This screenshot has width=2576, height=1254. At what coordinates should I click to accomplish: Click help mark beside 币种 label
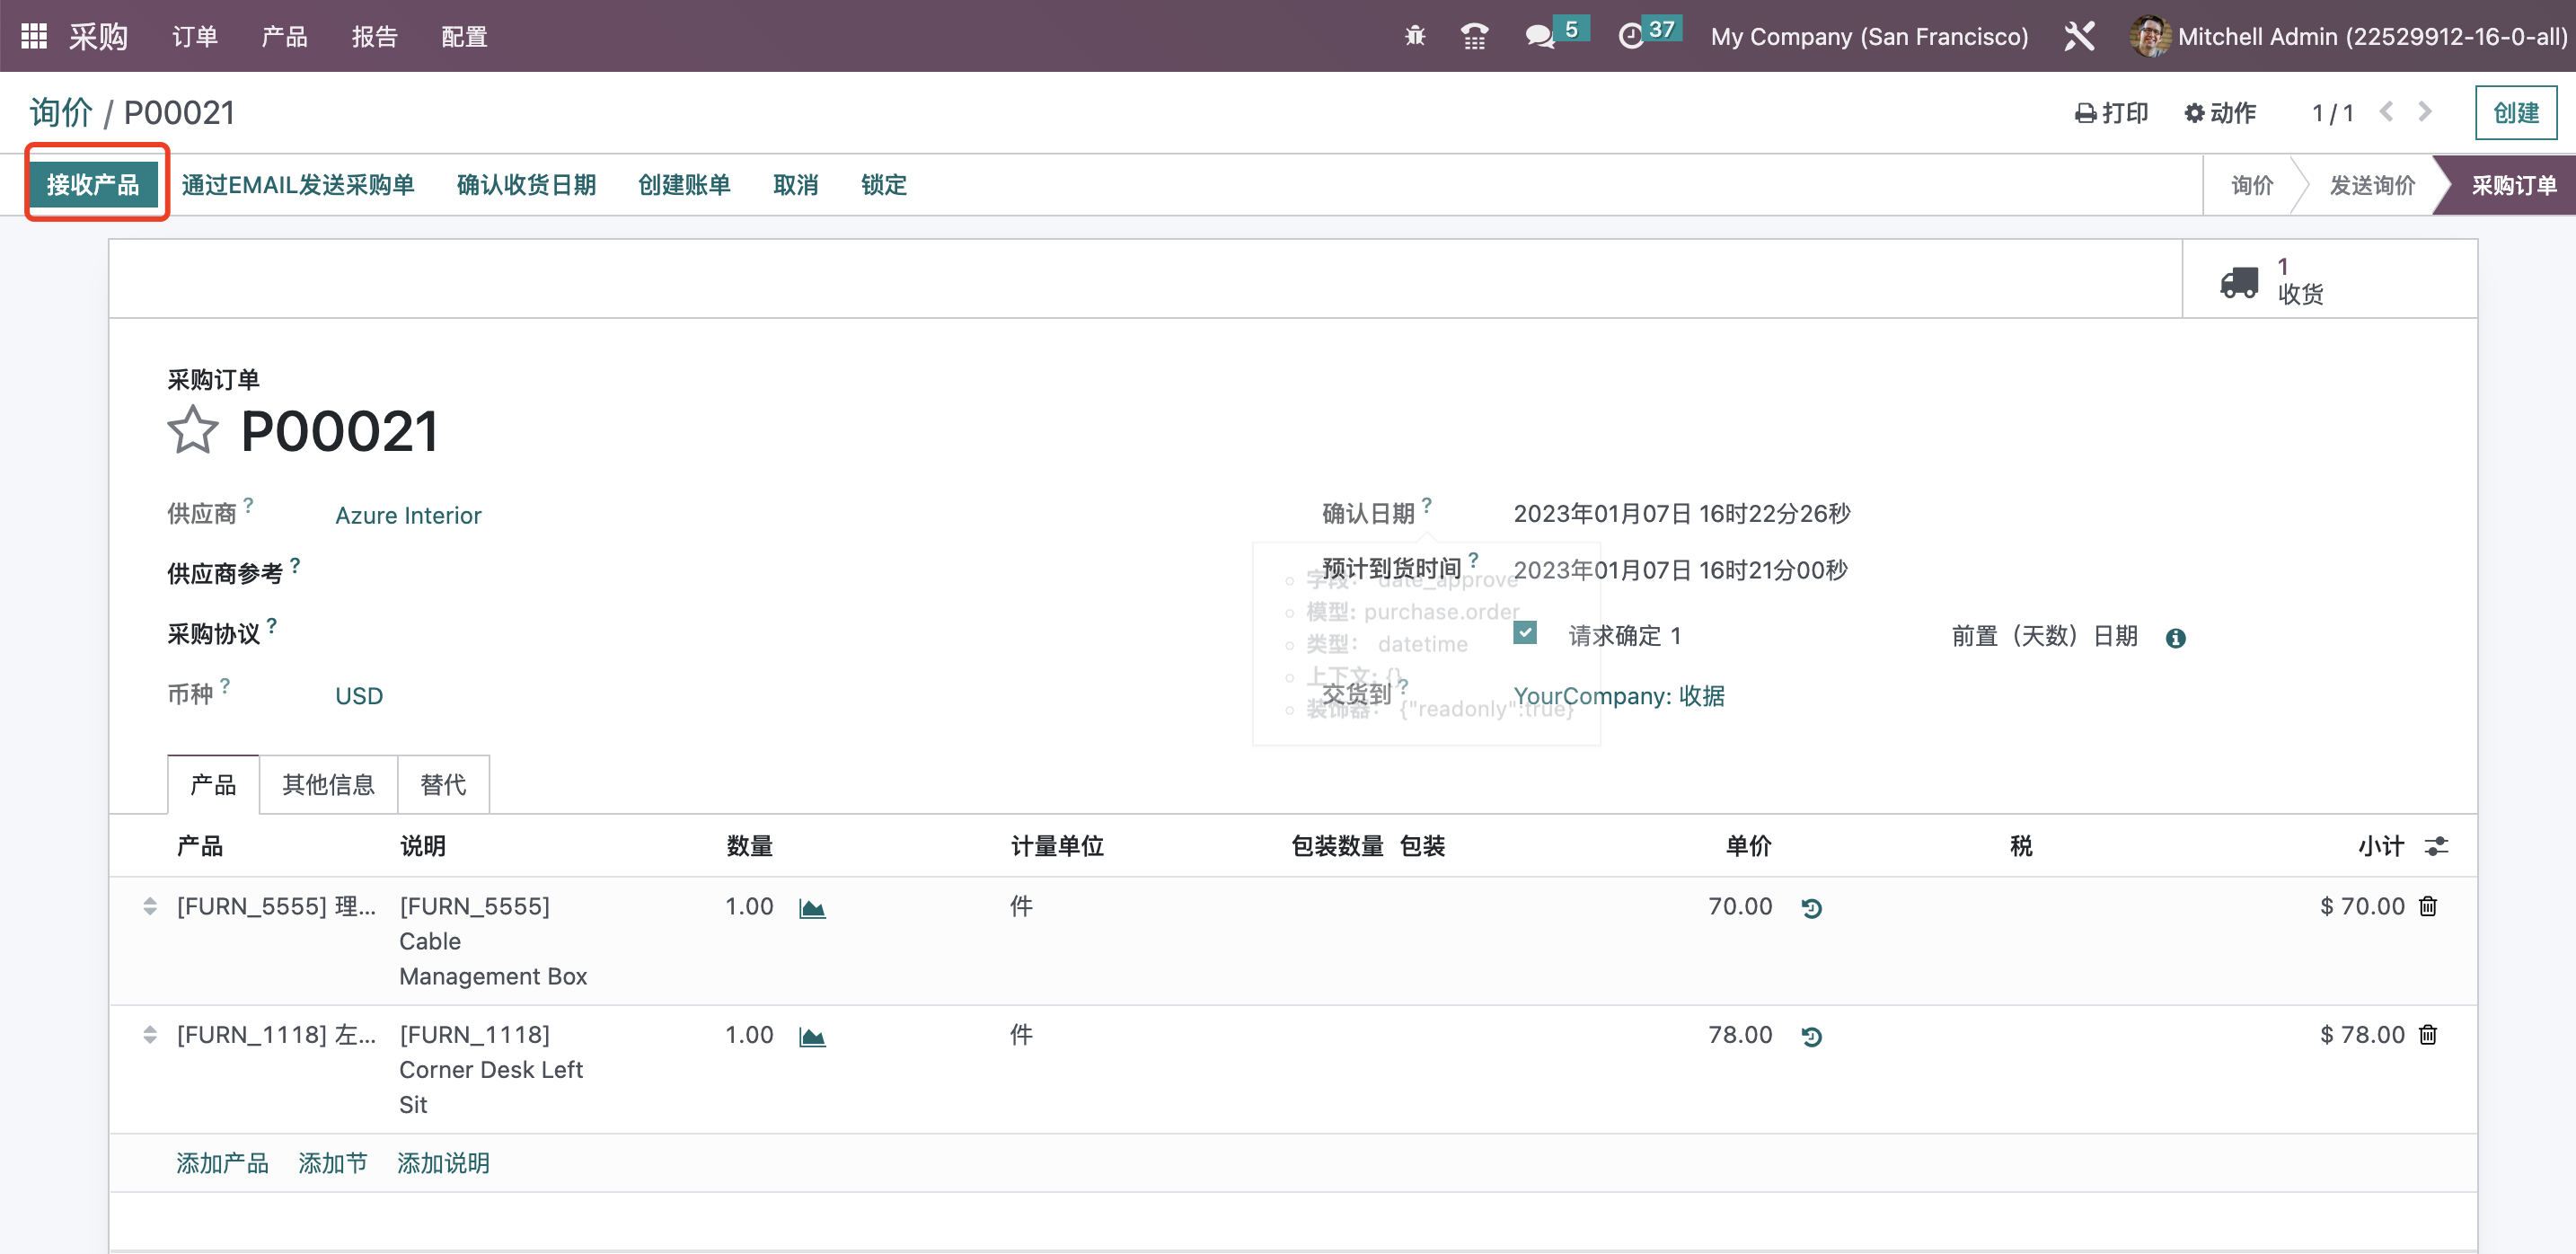tap(225, 685)
